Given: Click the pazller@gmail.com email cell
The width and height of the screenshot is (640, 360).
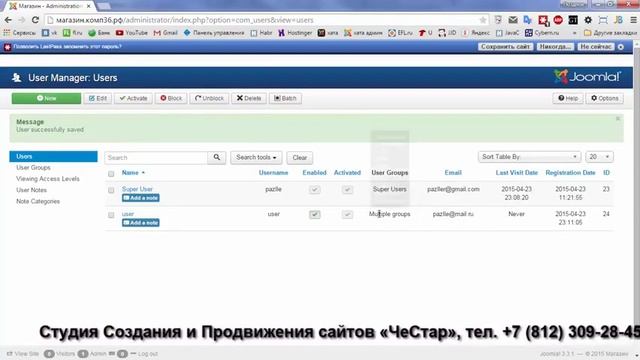Looking at the screenshot, I should tap(453, 189).
